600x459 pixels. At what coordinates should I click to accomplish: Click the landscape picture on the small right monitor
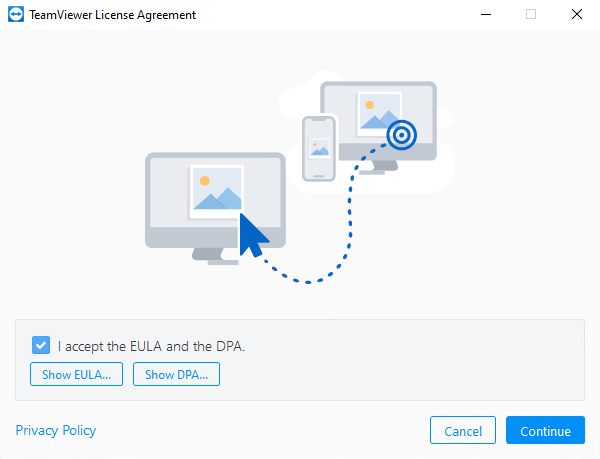(380, 114)
